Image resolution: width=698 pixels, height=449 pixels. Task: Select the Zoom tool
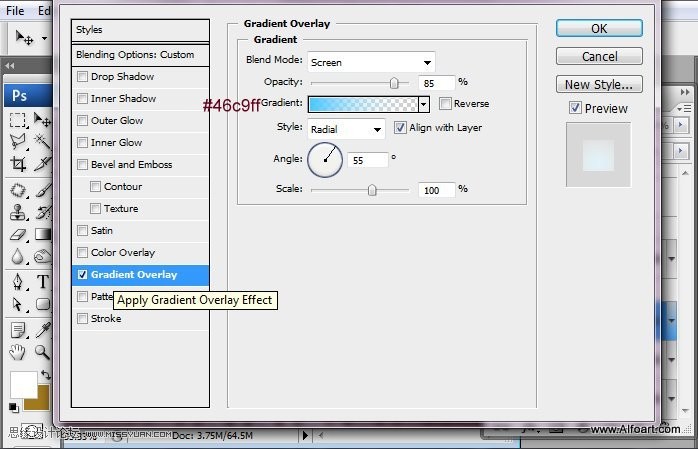(x=43, y=352)
